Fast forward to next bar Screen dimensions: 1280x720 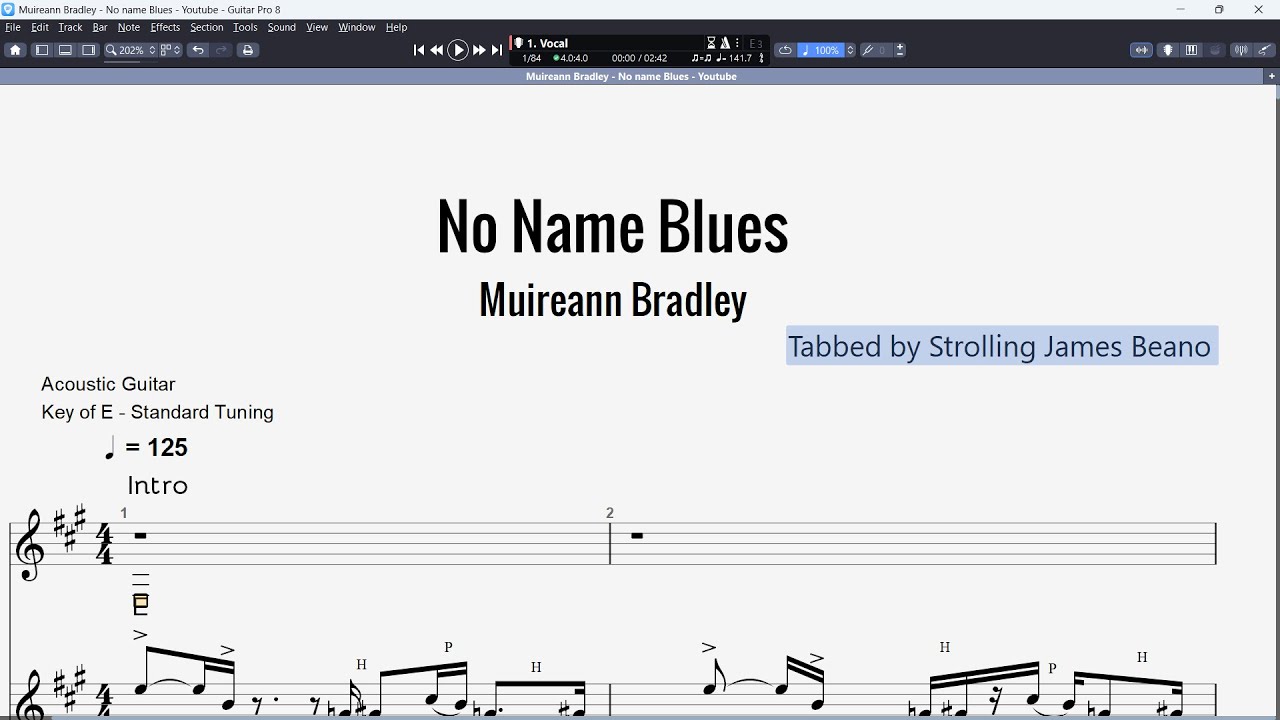click(x=479, y=50)
